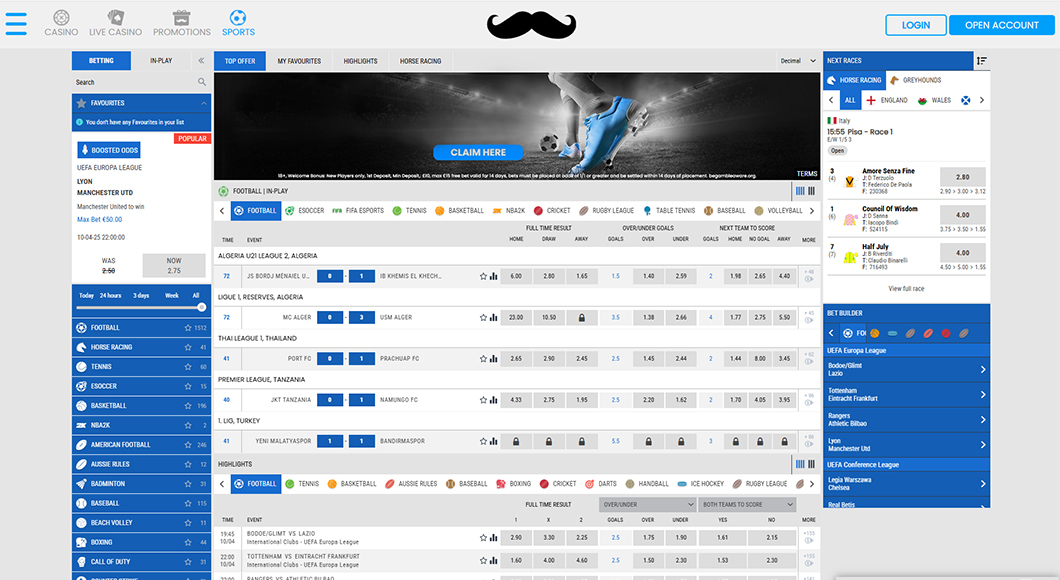
Task: Switch in-play to compact column view
Action: 811,191
